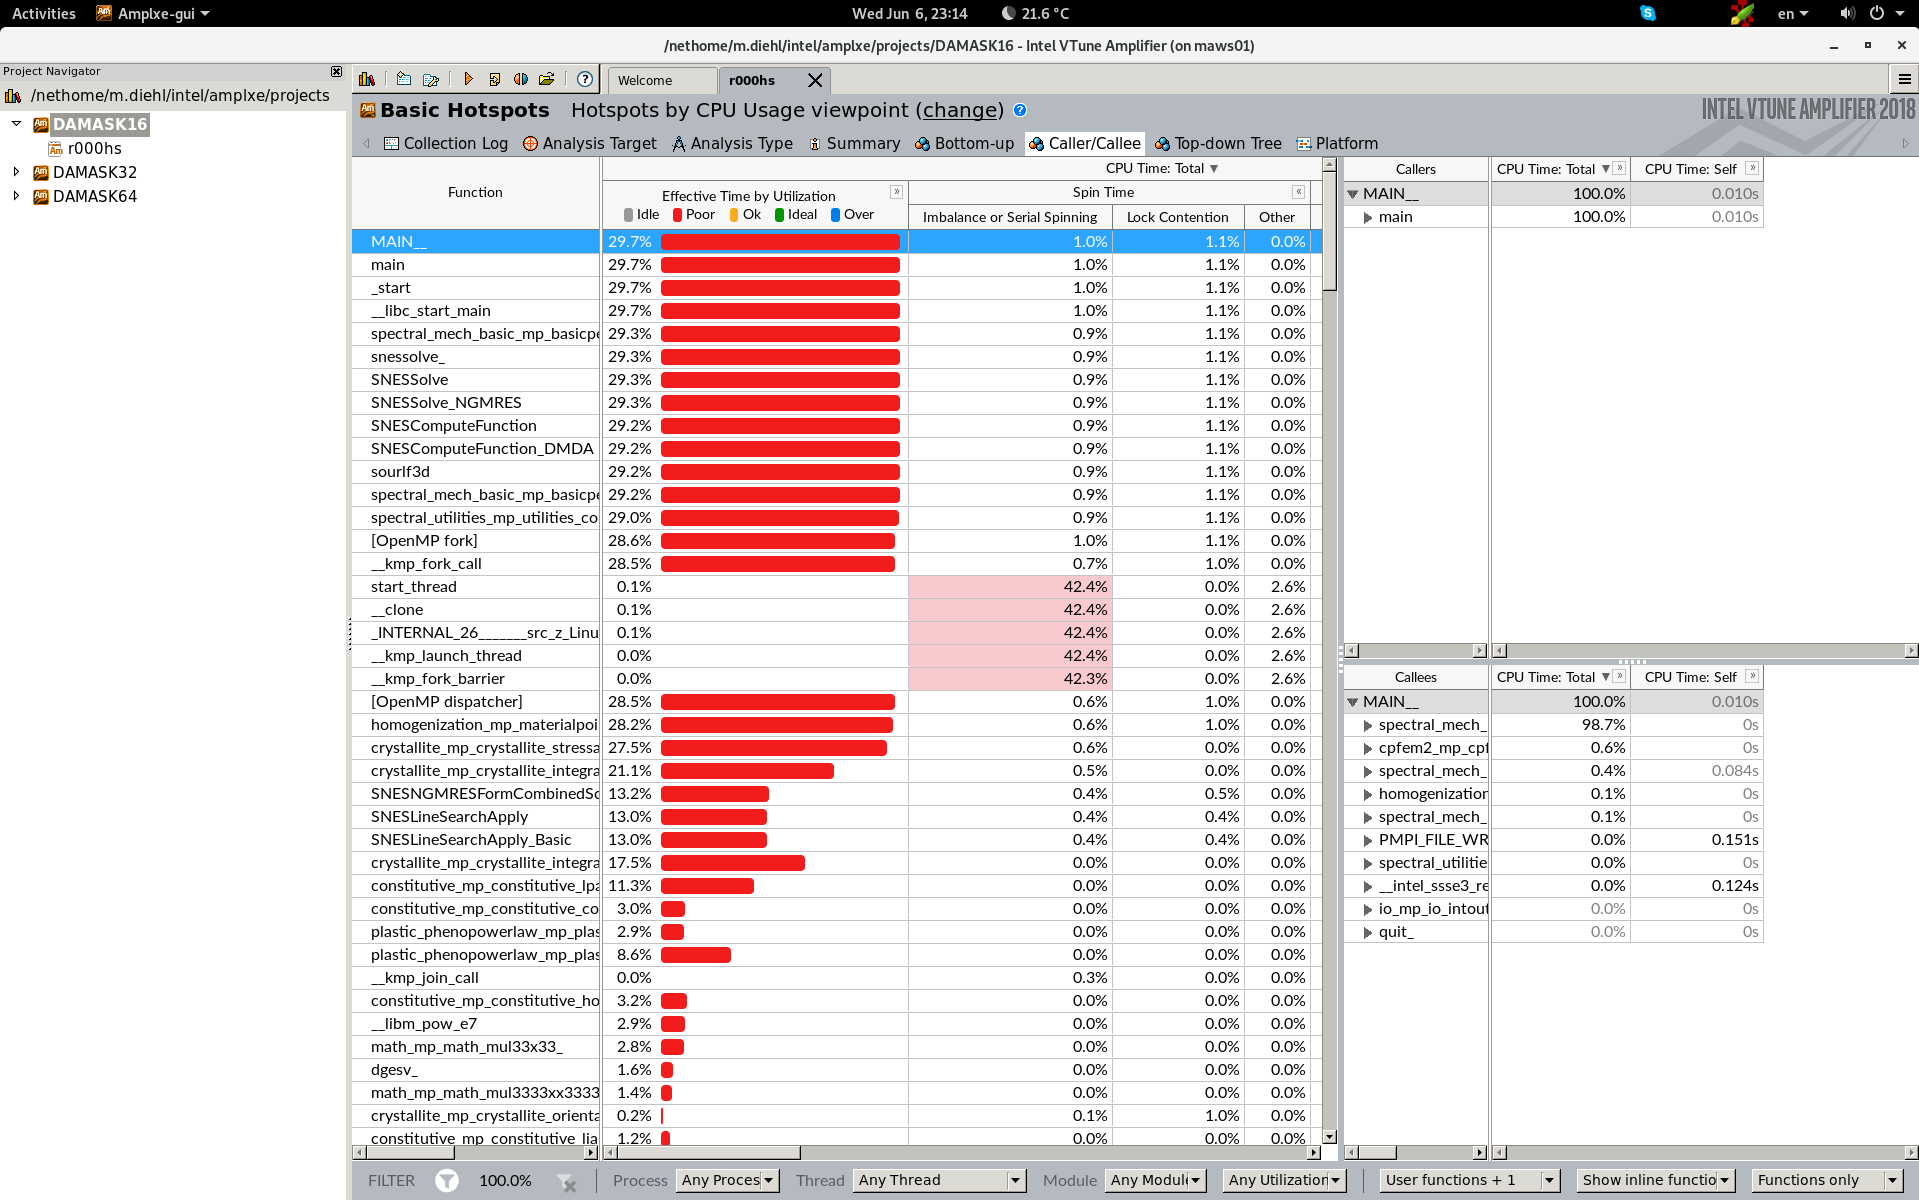Screen dimensions: 1919x1200
Task: Click the change viewpoint link
Action: pyautogui.click(x=961, y=110)
